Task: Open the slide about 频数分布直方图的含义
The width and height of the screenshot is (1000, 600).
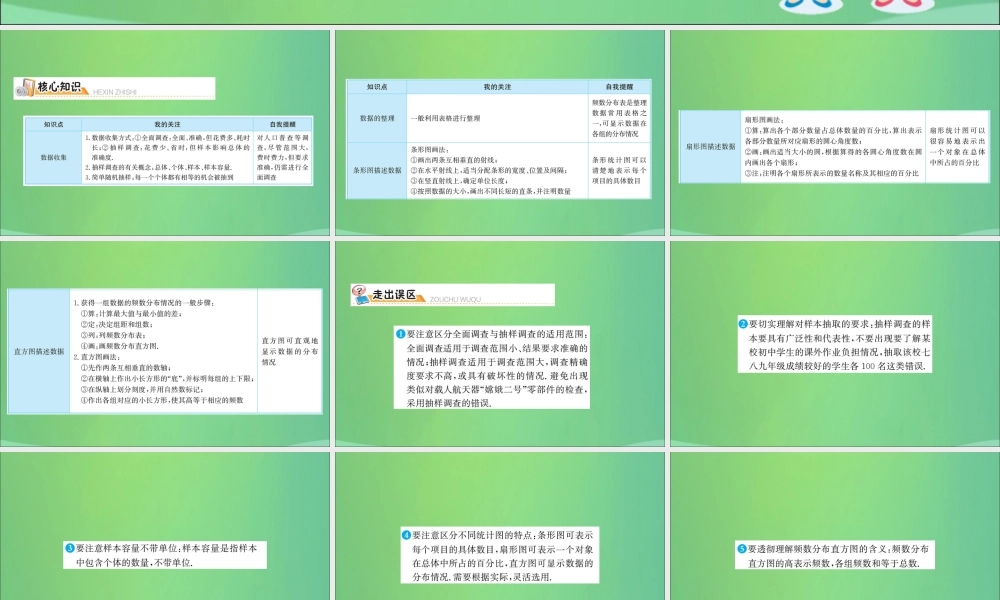Action: click(835, 526)
